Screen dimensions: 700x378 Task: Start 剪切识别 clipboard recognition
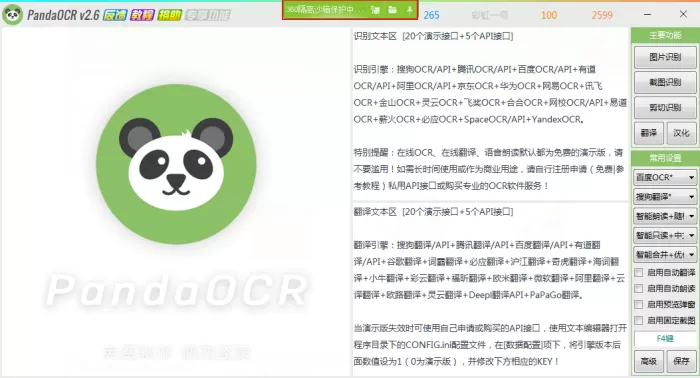pos(665,108)
